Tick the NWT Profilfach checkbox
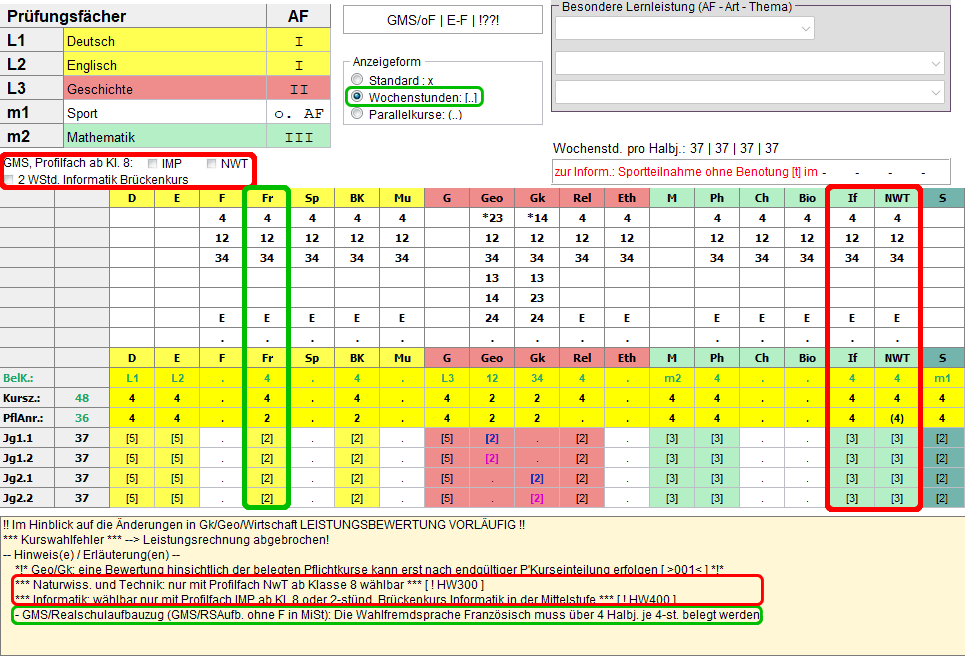The image size is (965, 656). [x=212, y=163]
